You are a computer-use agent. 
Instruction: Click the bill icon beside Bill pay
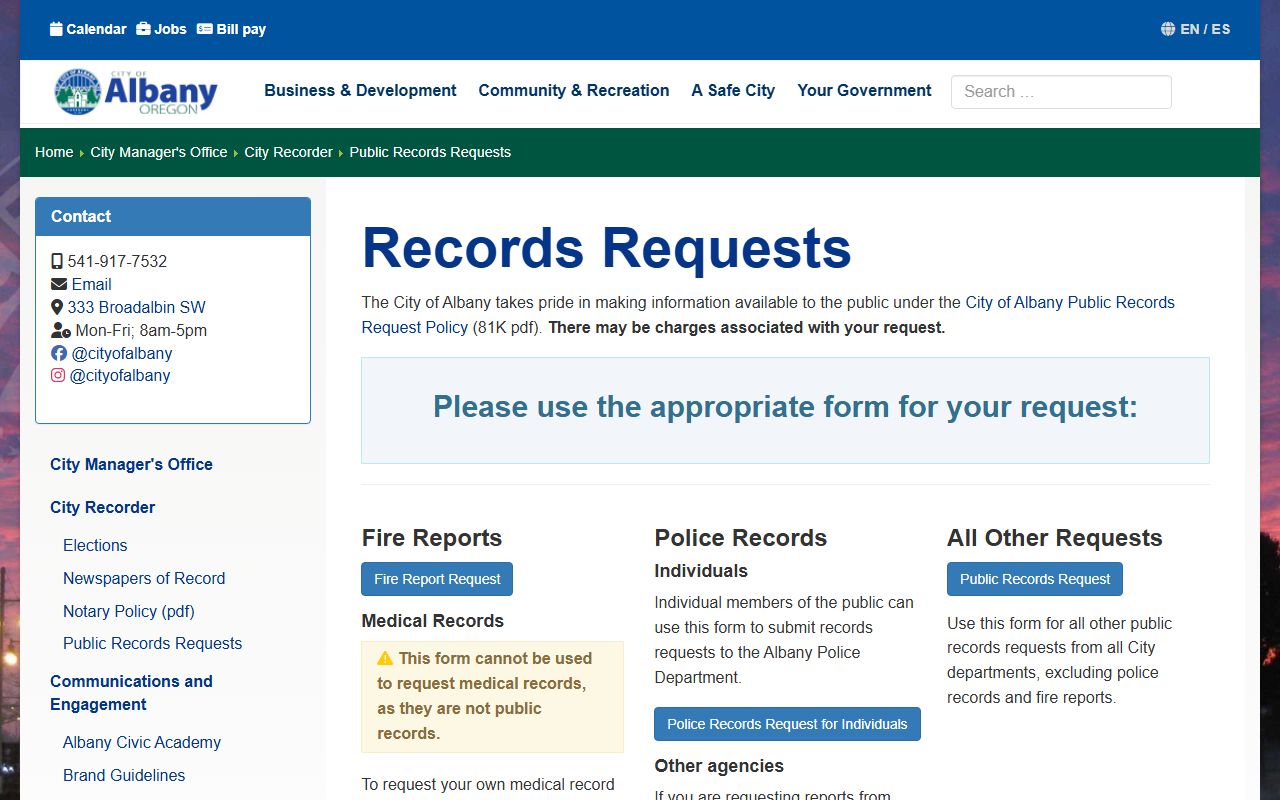pyautogui.click(x=205, y=29)
